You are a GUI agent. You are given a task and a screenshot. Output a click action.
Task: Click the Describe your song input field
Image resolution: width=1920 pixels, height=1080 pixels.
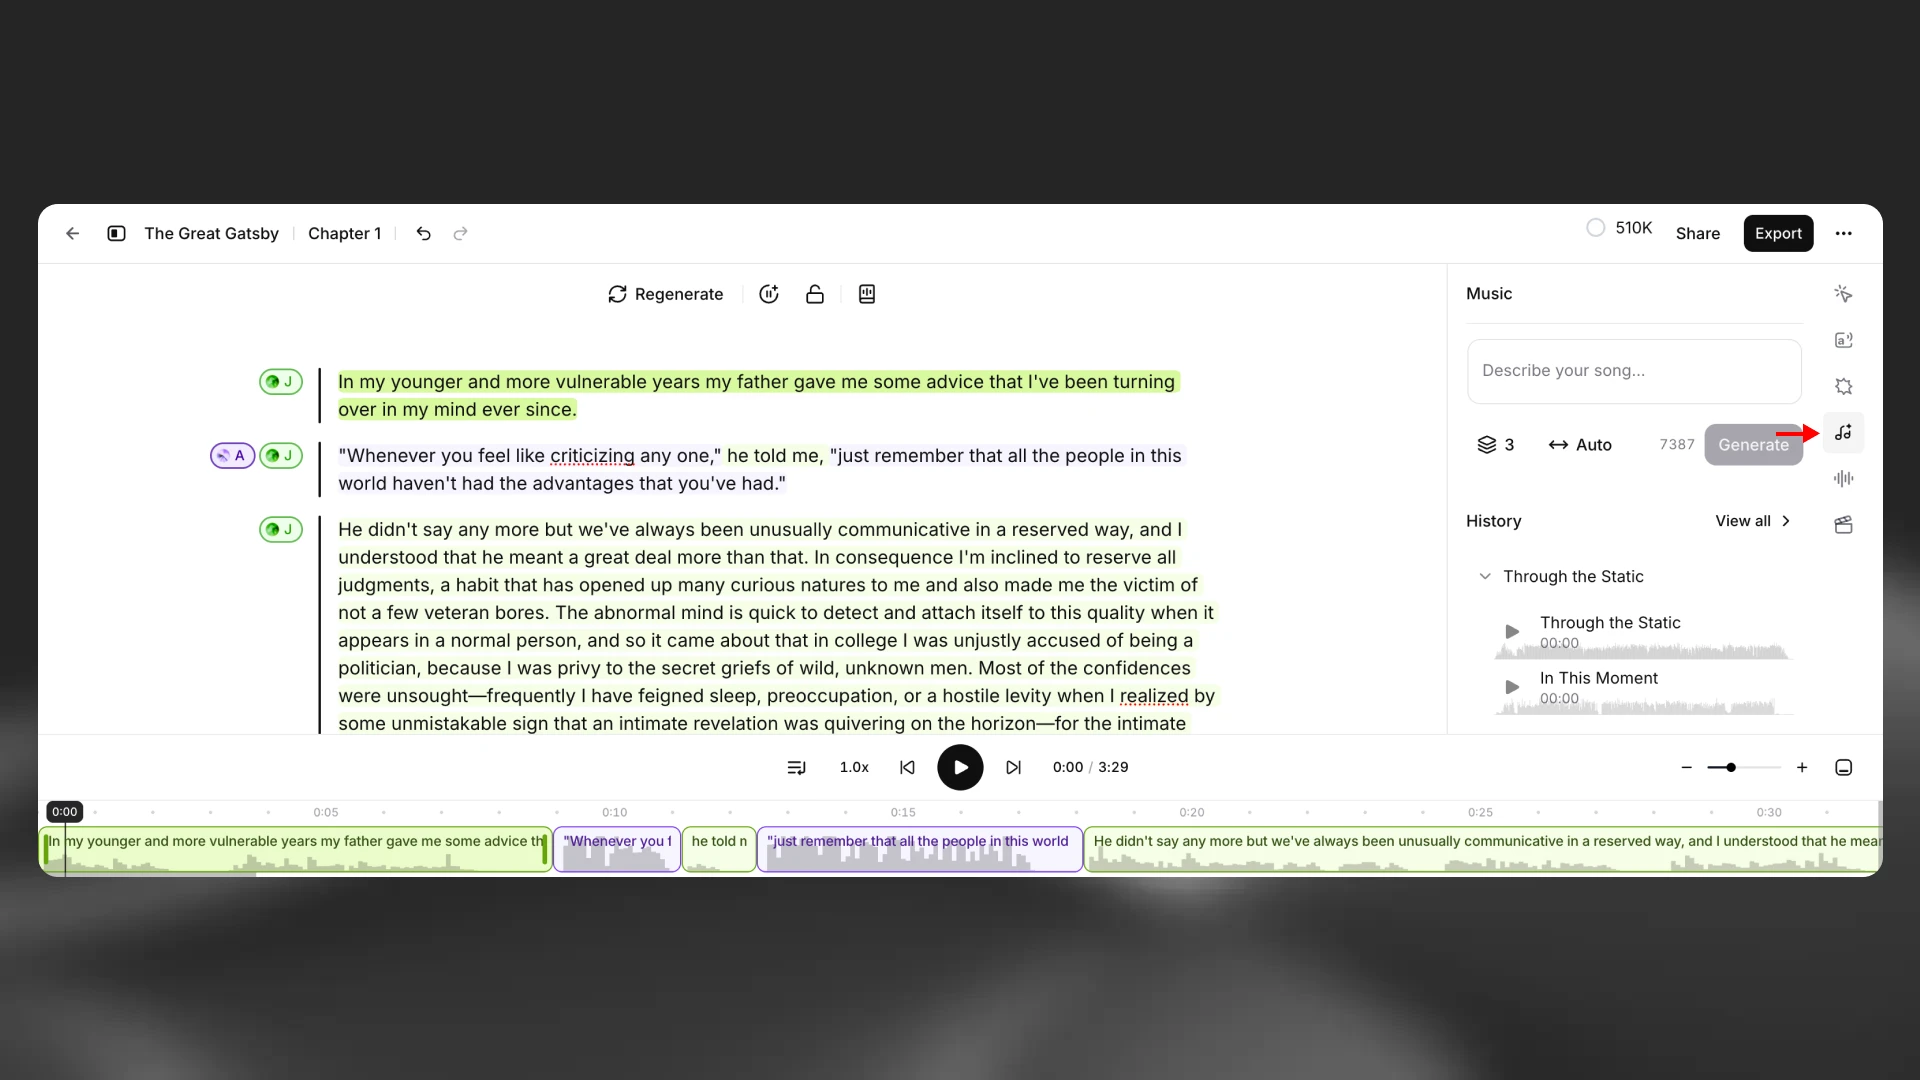click(1633, 371)
